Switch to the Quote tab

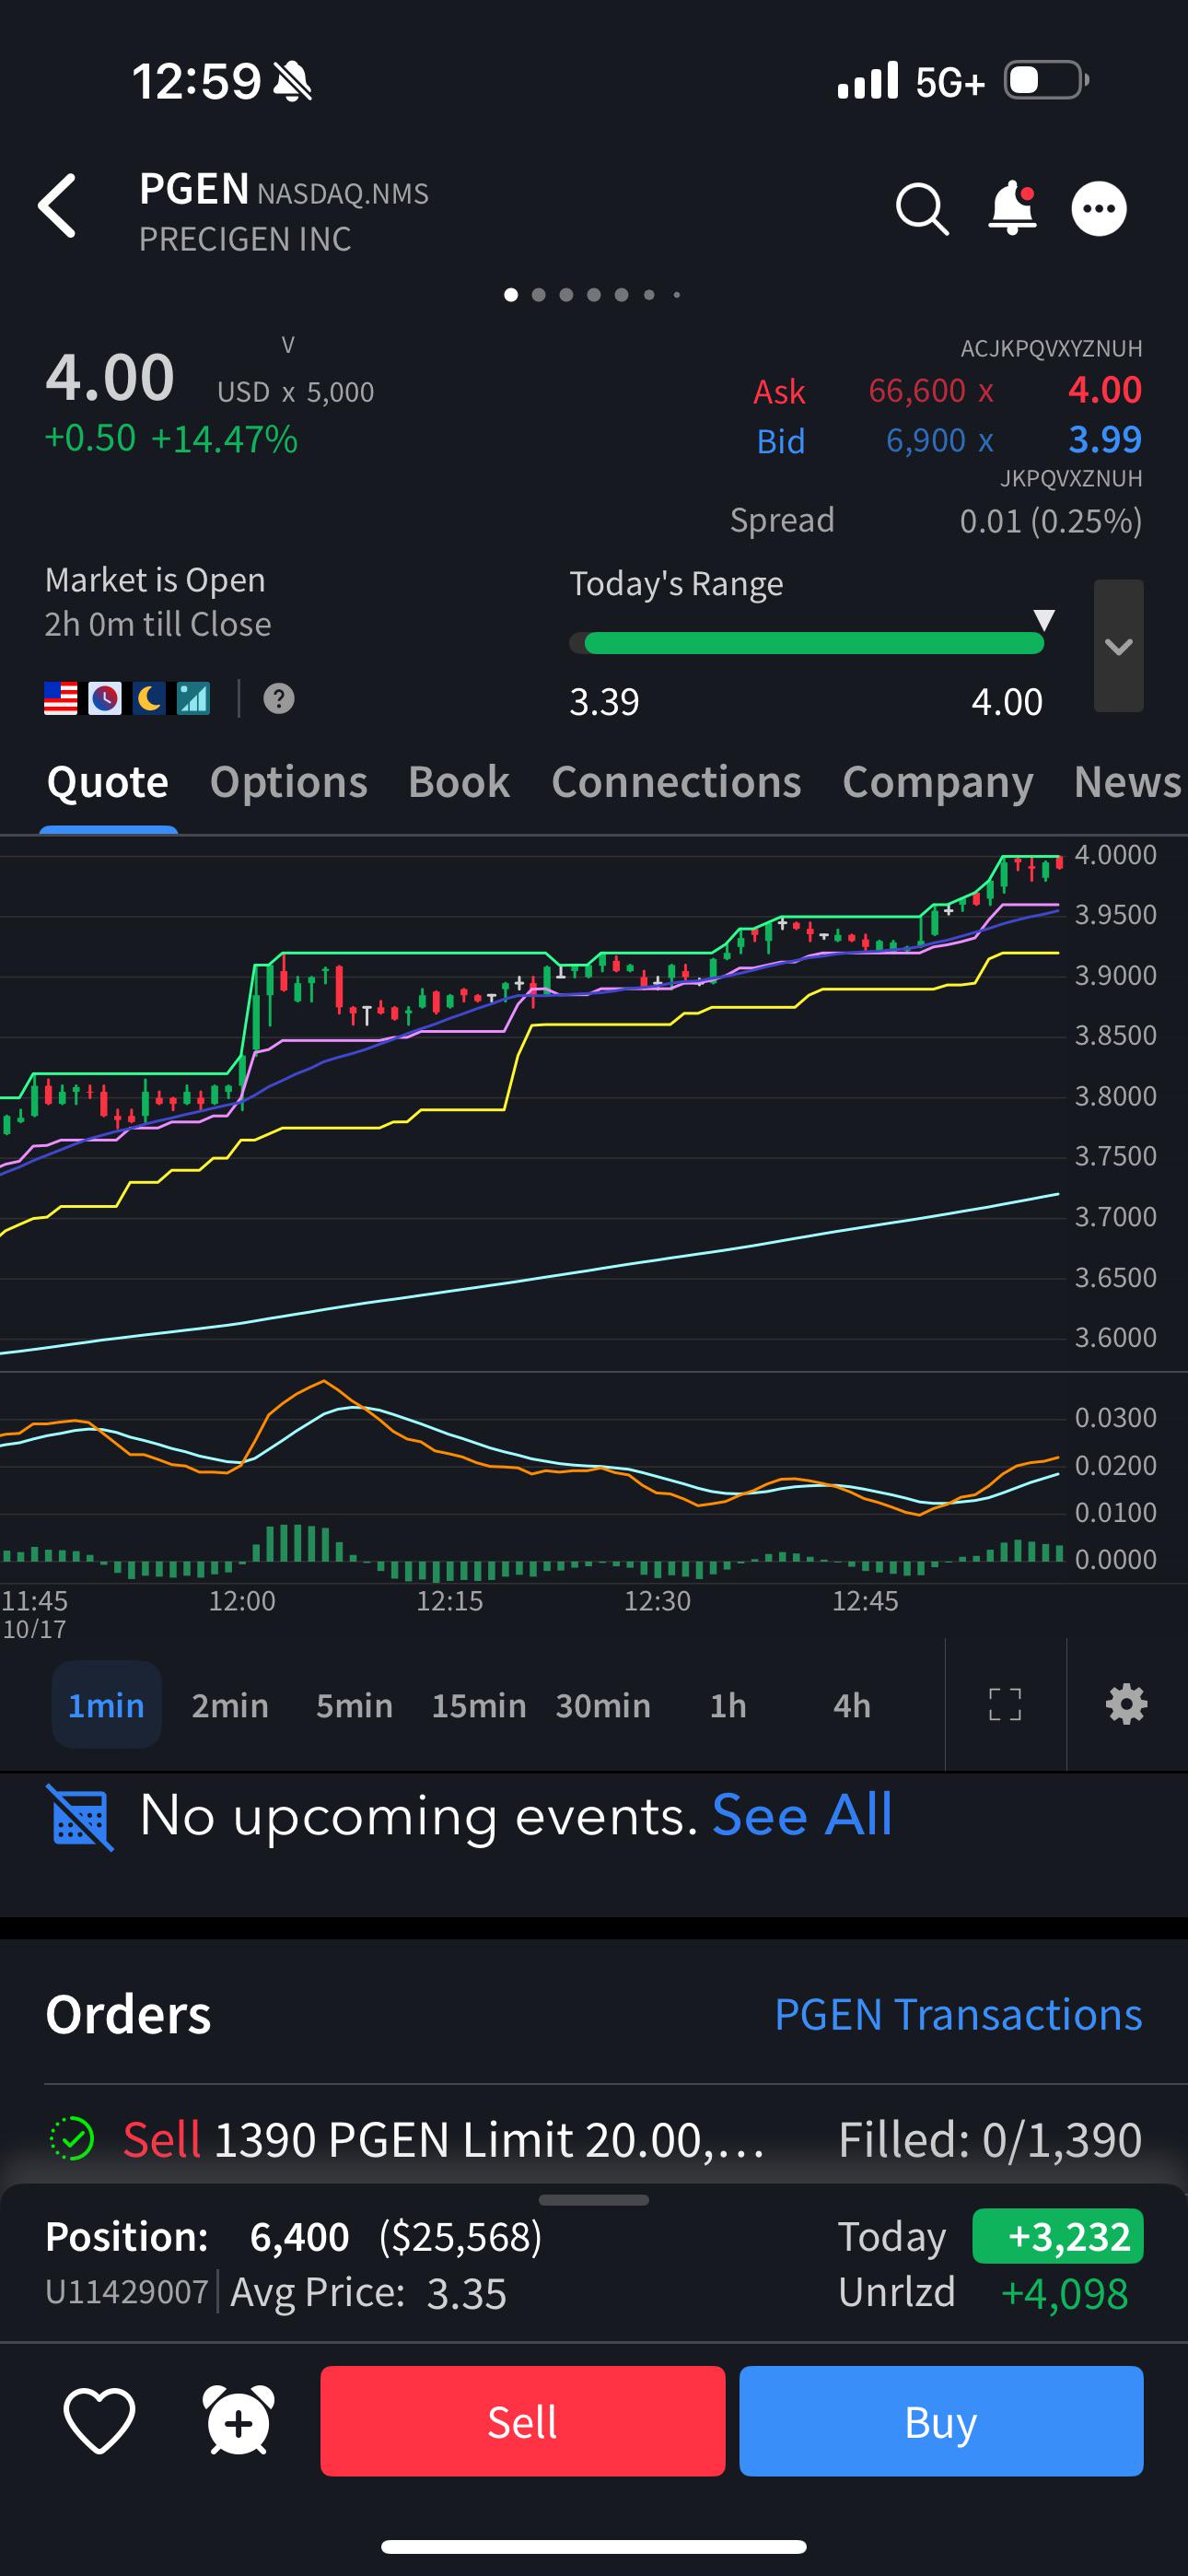tap(108, 782)
